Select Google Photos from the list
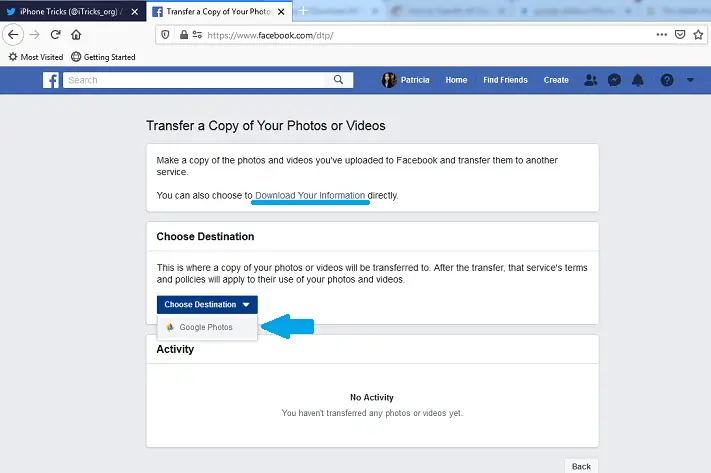The height and width of the screenshot is (473, 711). click(x=206, y=327)
